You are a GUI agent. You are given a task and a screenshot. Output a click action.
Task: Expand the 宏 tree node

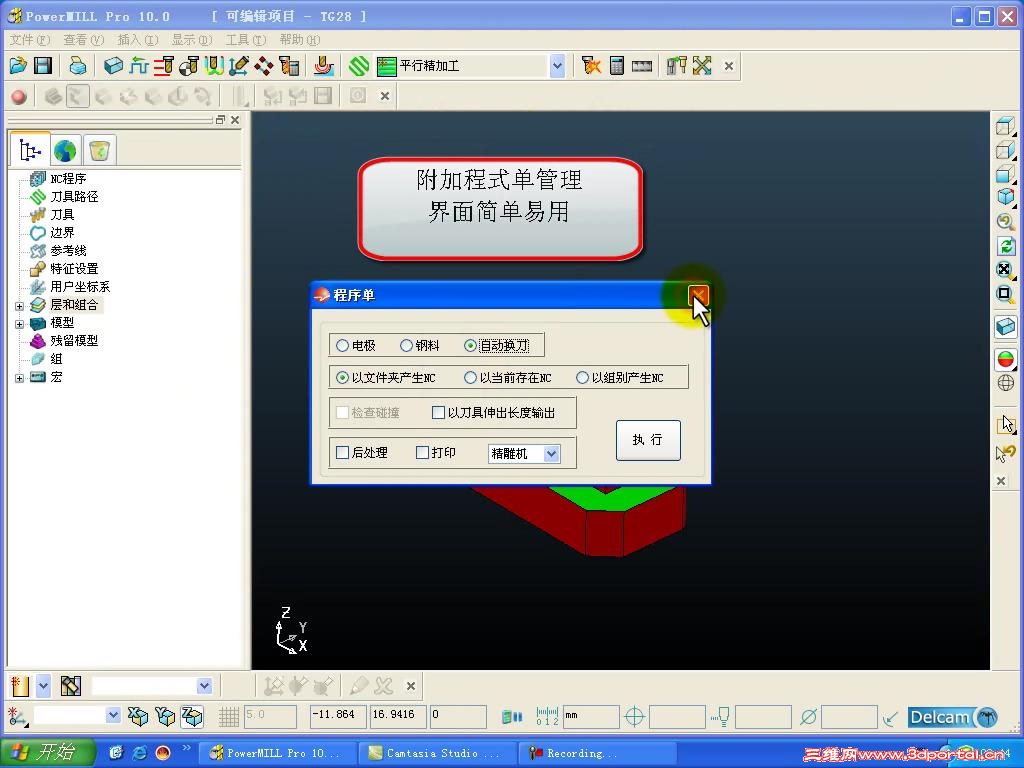19,378
